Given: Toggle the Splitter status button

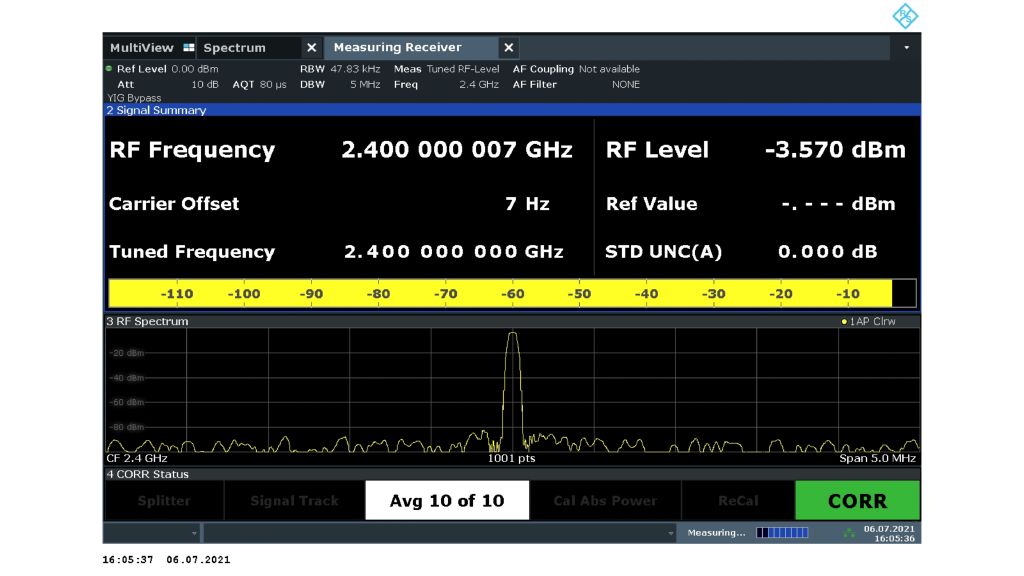Looking at the screenshot, I should coord(164,501).
